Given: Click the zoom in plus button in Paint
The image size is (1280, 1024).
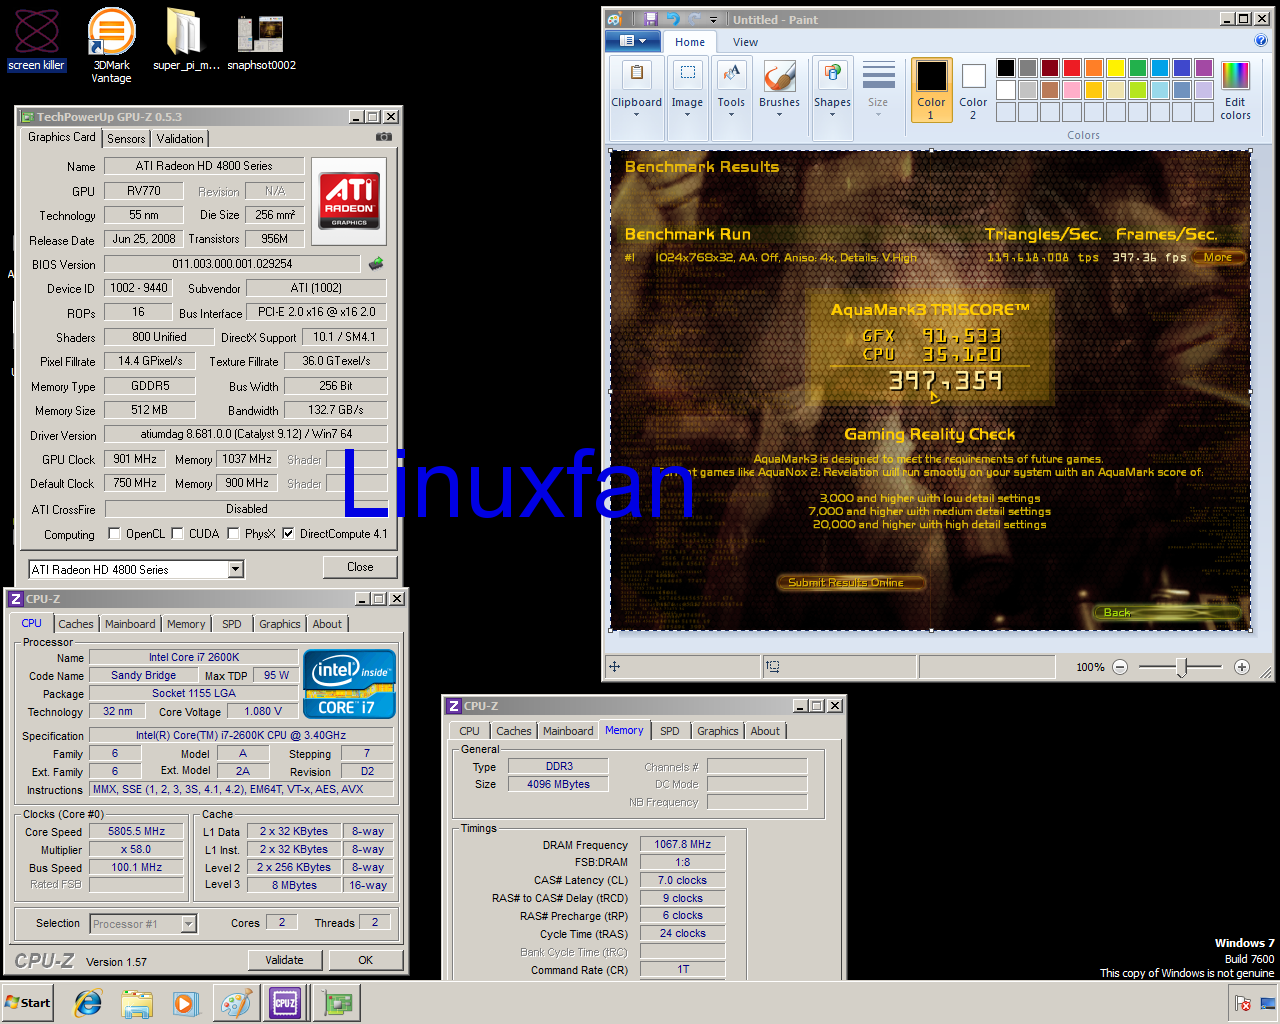Looking at the screenshot, I should 1242,667.
